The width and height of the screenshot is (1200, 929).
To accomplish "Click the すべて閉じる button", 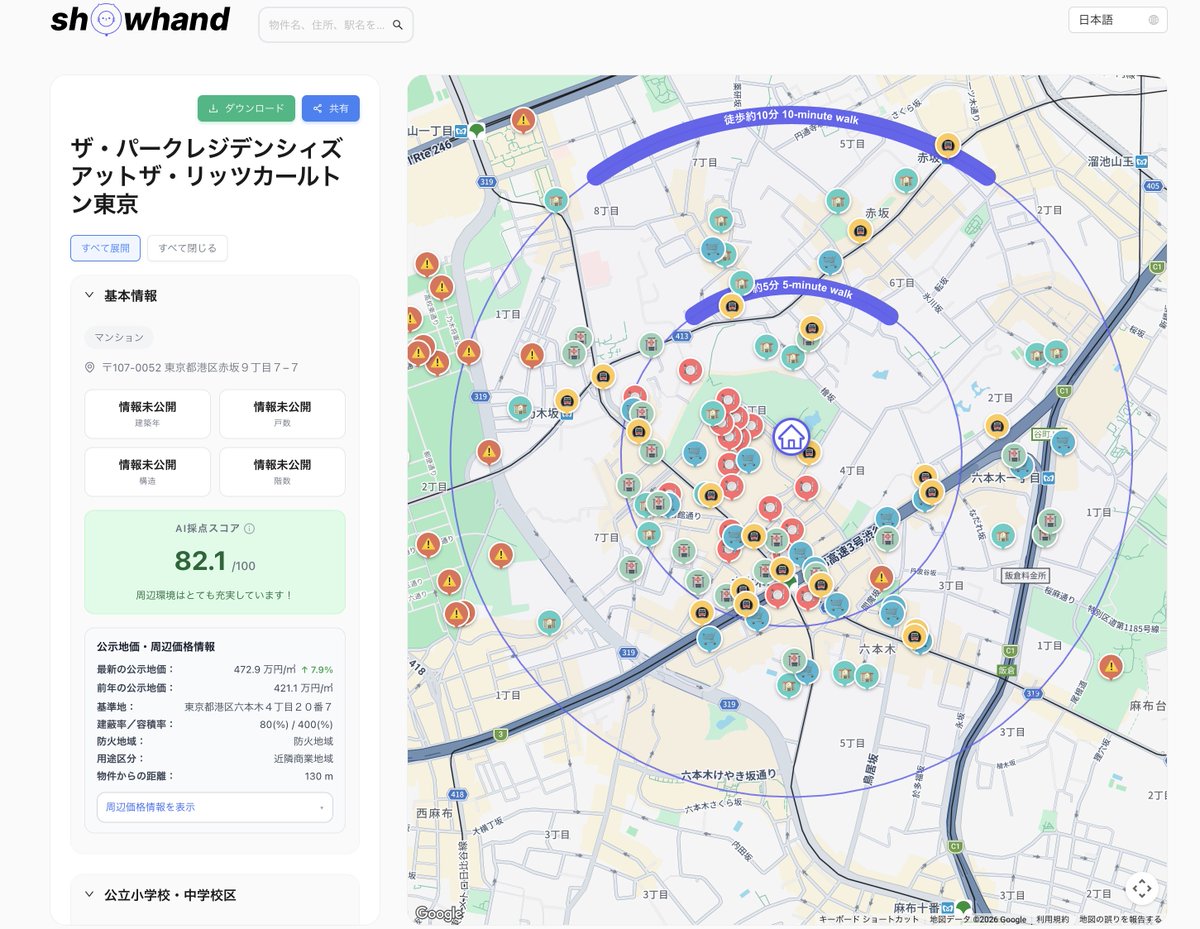I will 187,248.
